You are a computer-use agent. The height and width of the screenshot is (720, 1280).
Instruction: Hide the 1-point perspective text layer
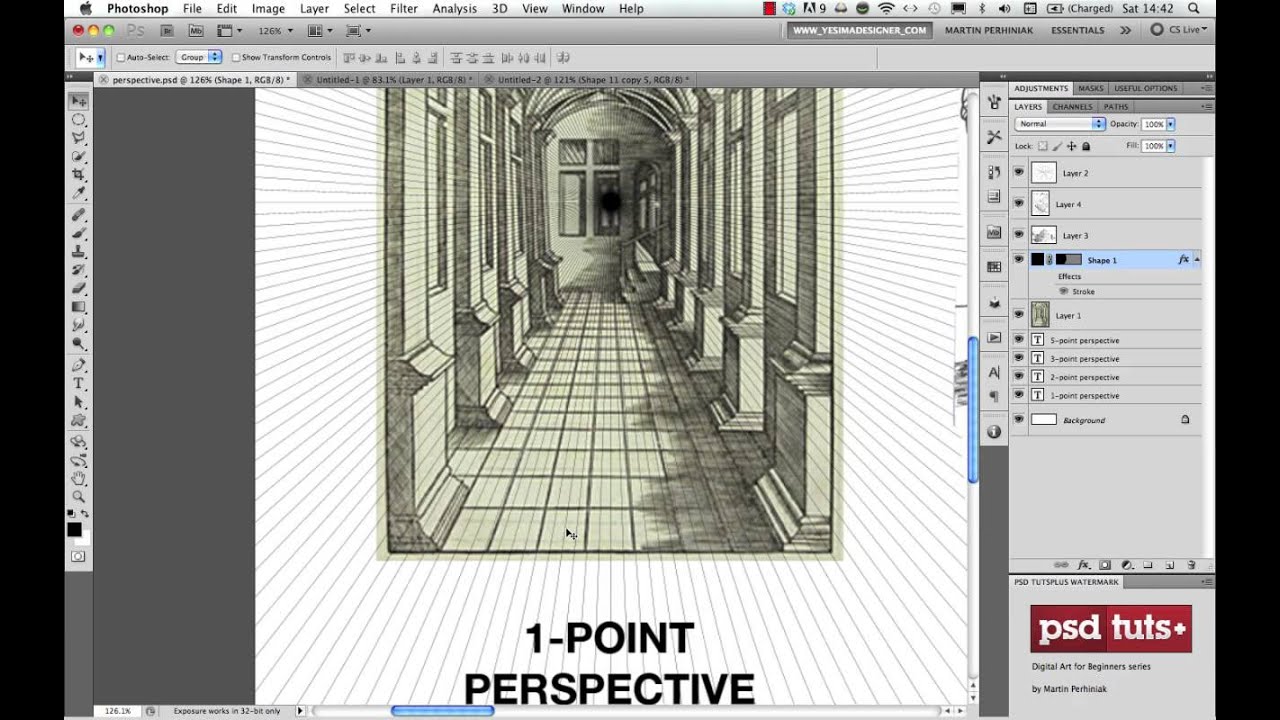1018,396
